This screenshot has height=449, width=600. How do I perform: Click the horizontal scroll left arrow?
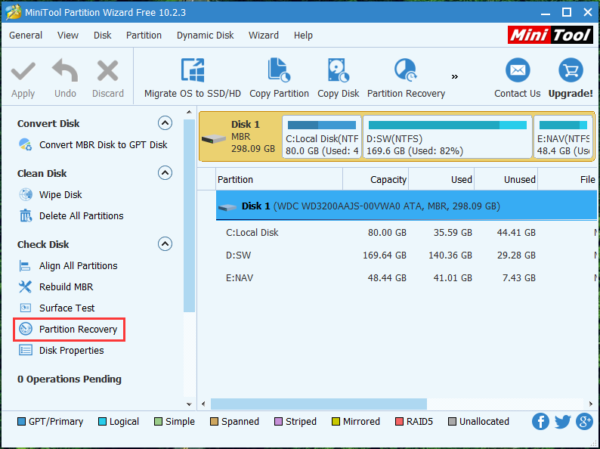coord(204,403)
